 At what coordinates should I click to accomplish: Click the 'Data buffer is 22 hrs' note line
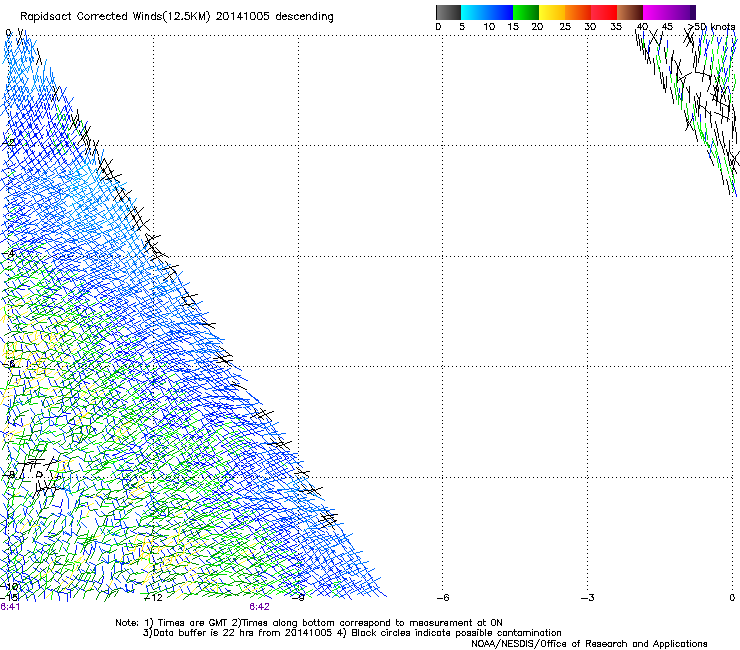(352, 633)
